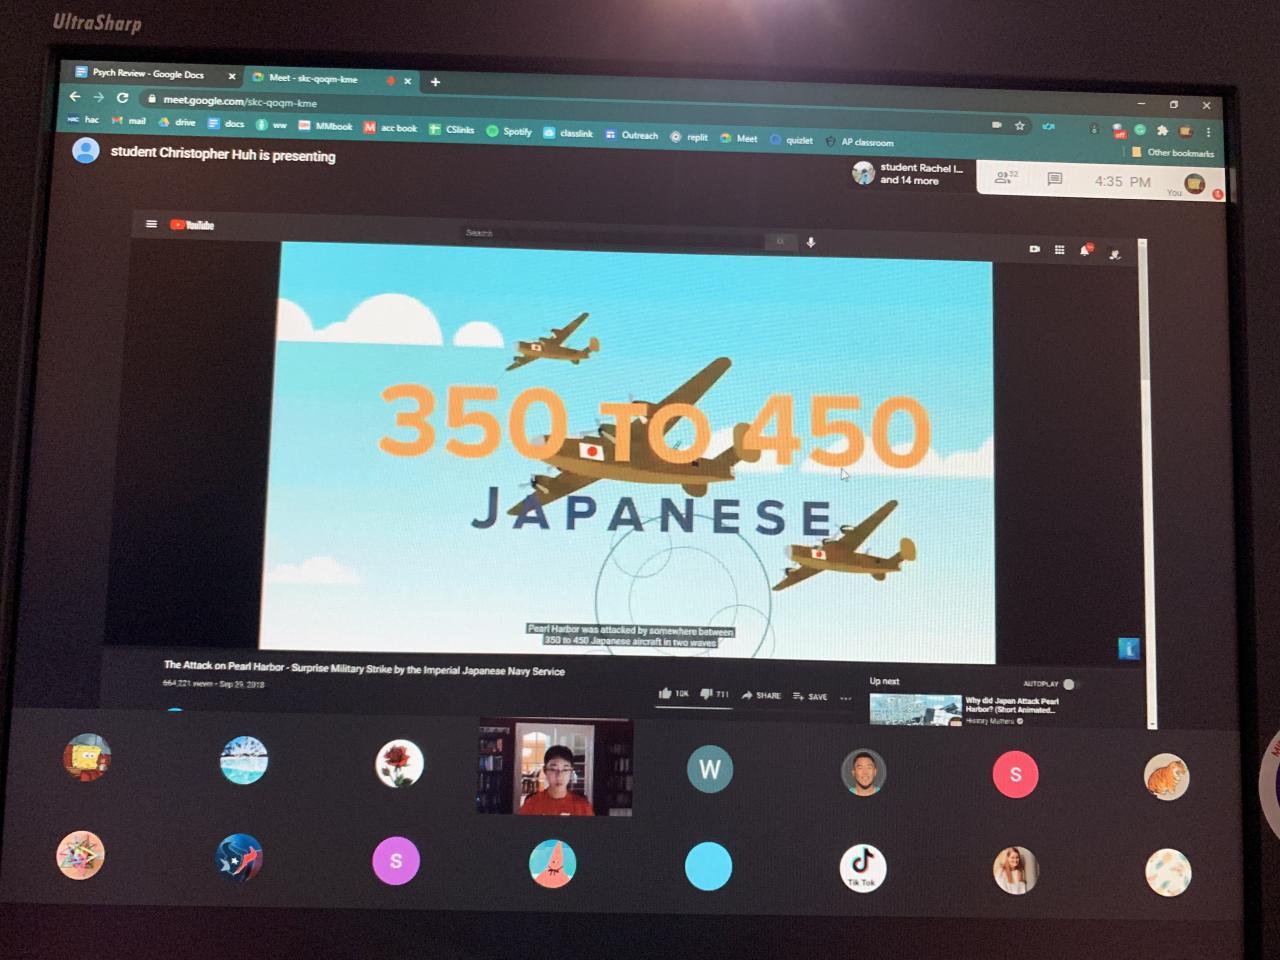Open the CSlinks bookmark

(x=452, y=130)
